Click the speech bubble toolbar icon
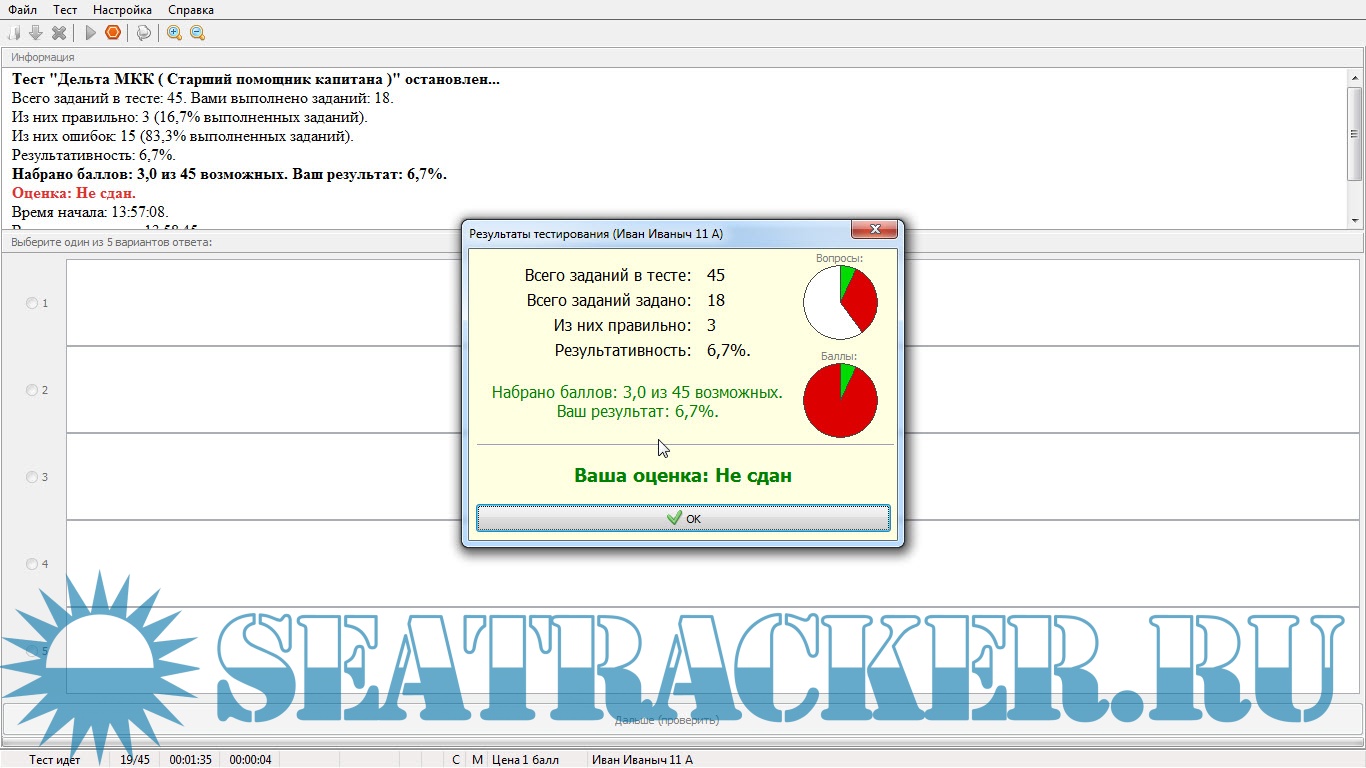This screenshot has height=768, width=1366. [x=144, y=33]
